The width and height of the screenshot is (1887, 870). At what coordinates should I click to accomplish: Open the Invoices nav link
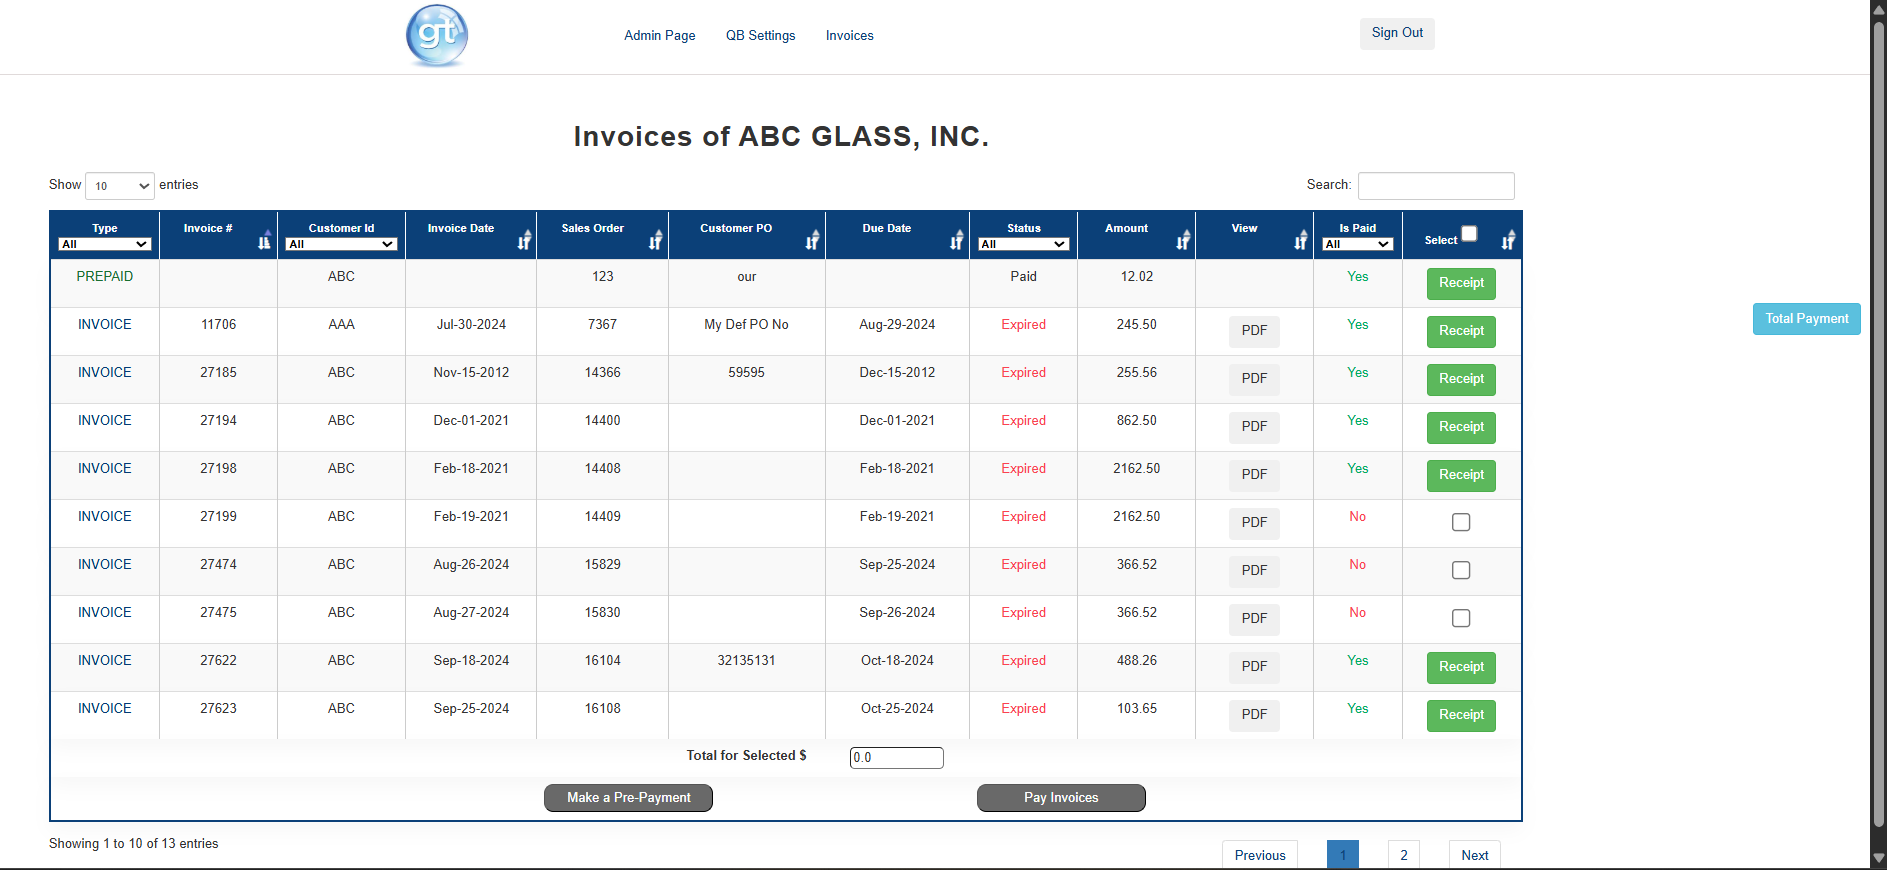(x=850, y=36)
